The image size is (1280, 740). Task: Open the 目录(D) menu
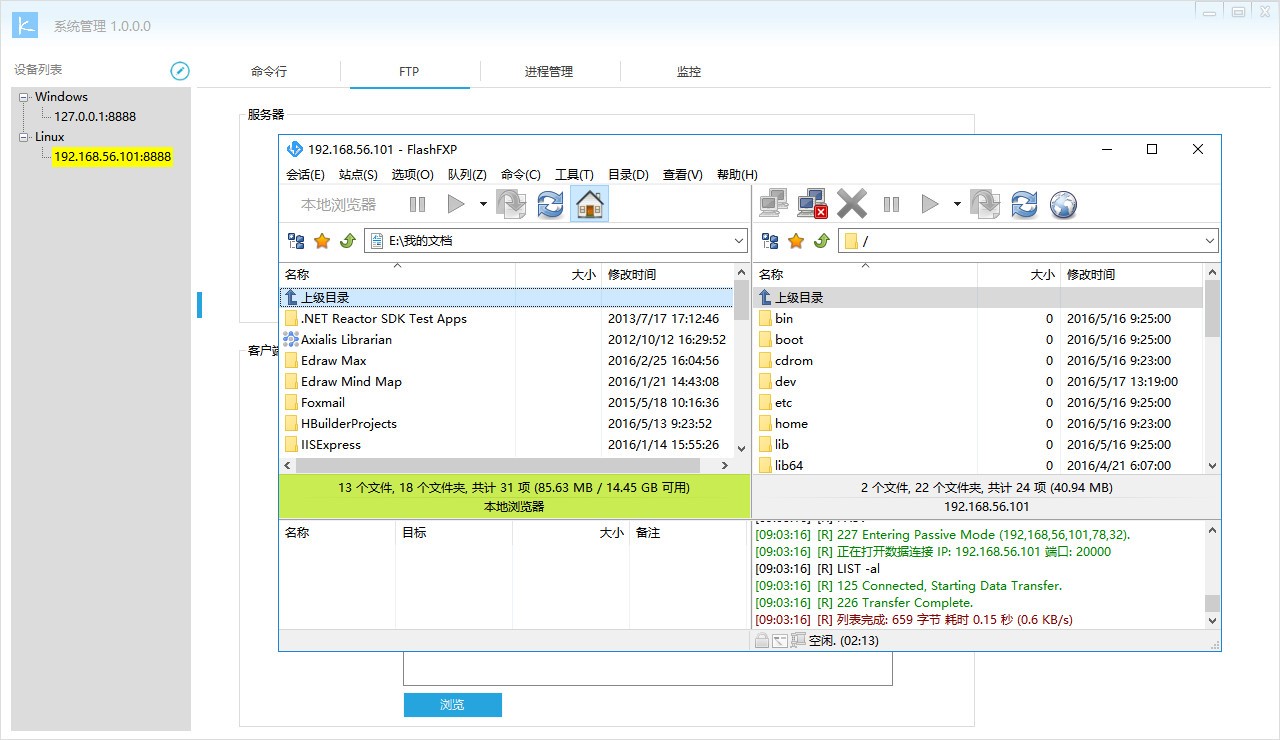pos(628,175)
